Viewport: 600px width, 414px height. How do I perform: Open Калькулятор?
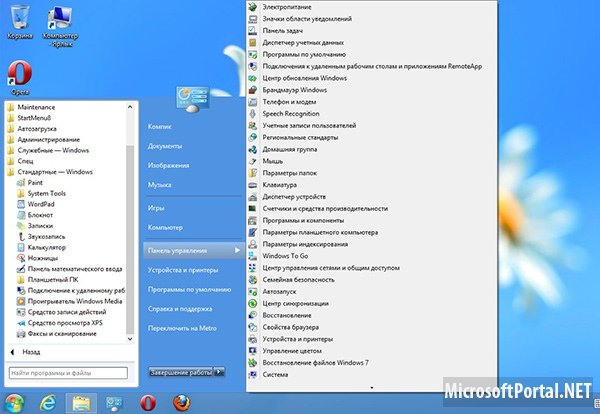(41, 247)
